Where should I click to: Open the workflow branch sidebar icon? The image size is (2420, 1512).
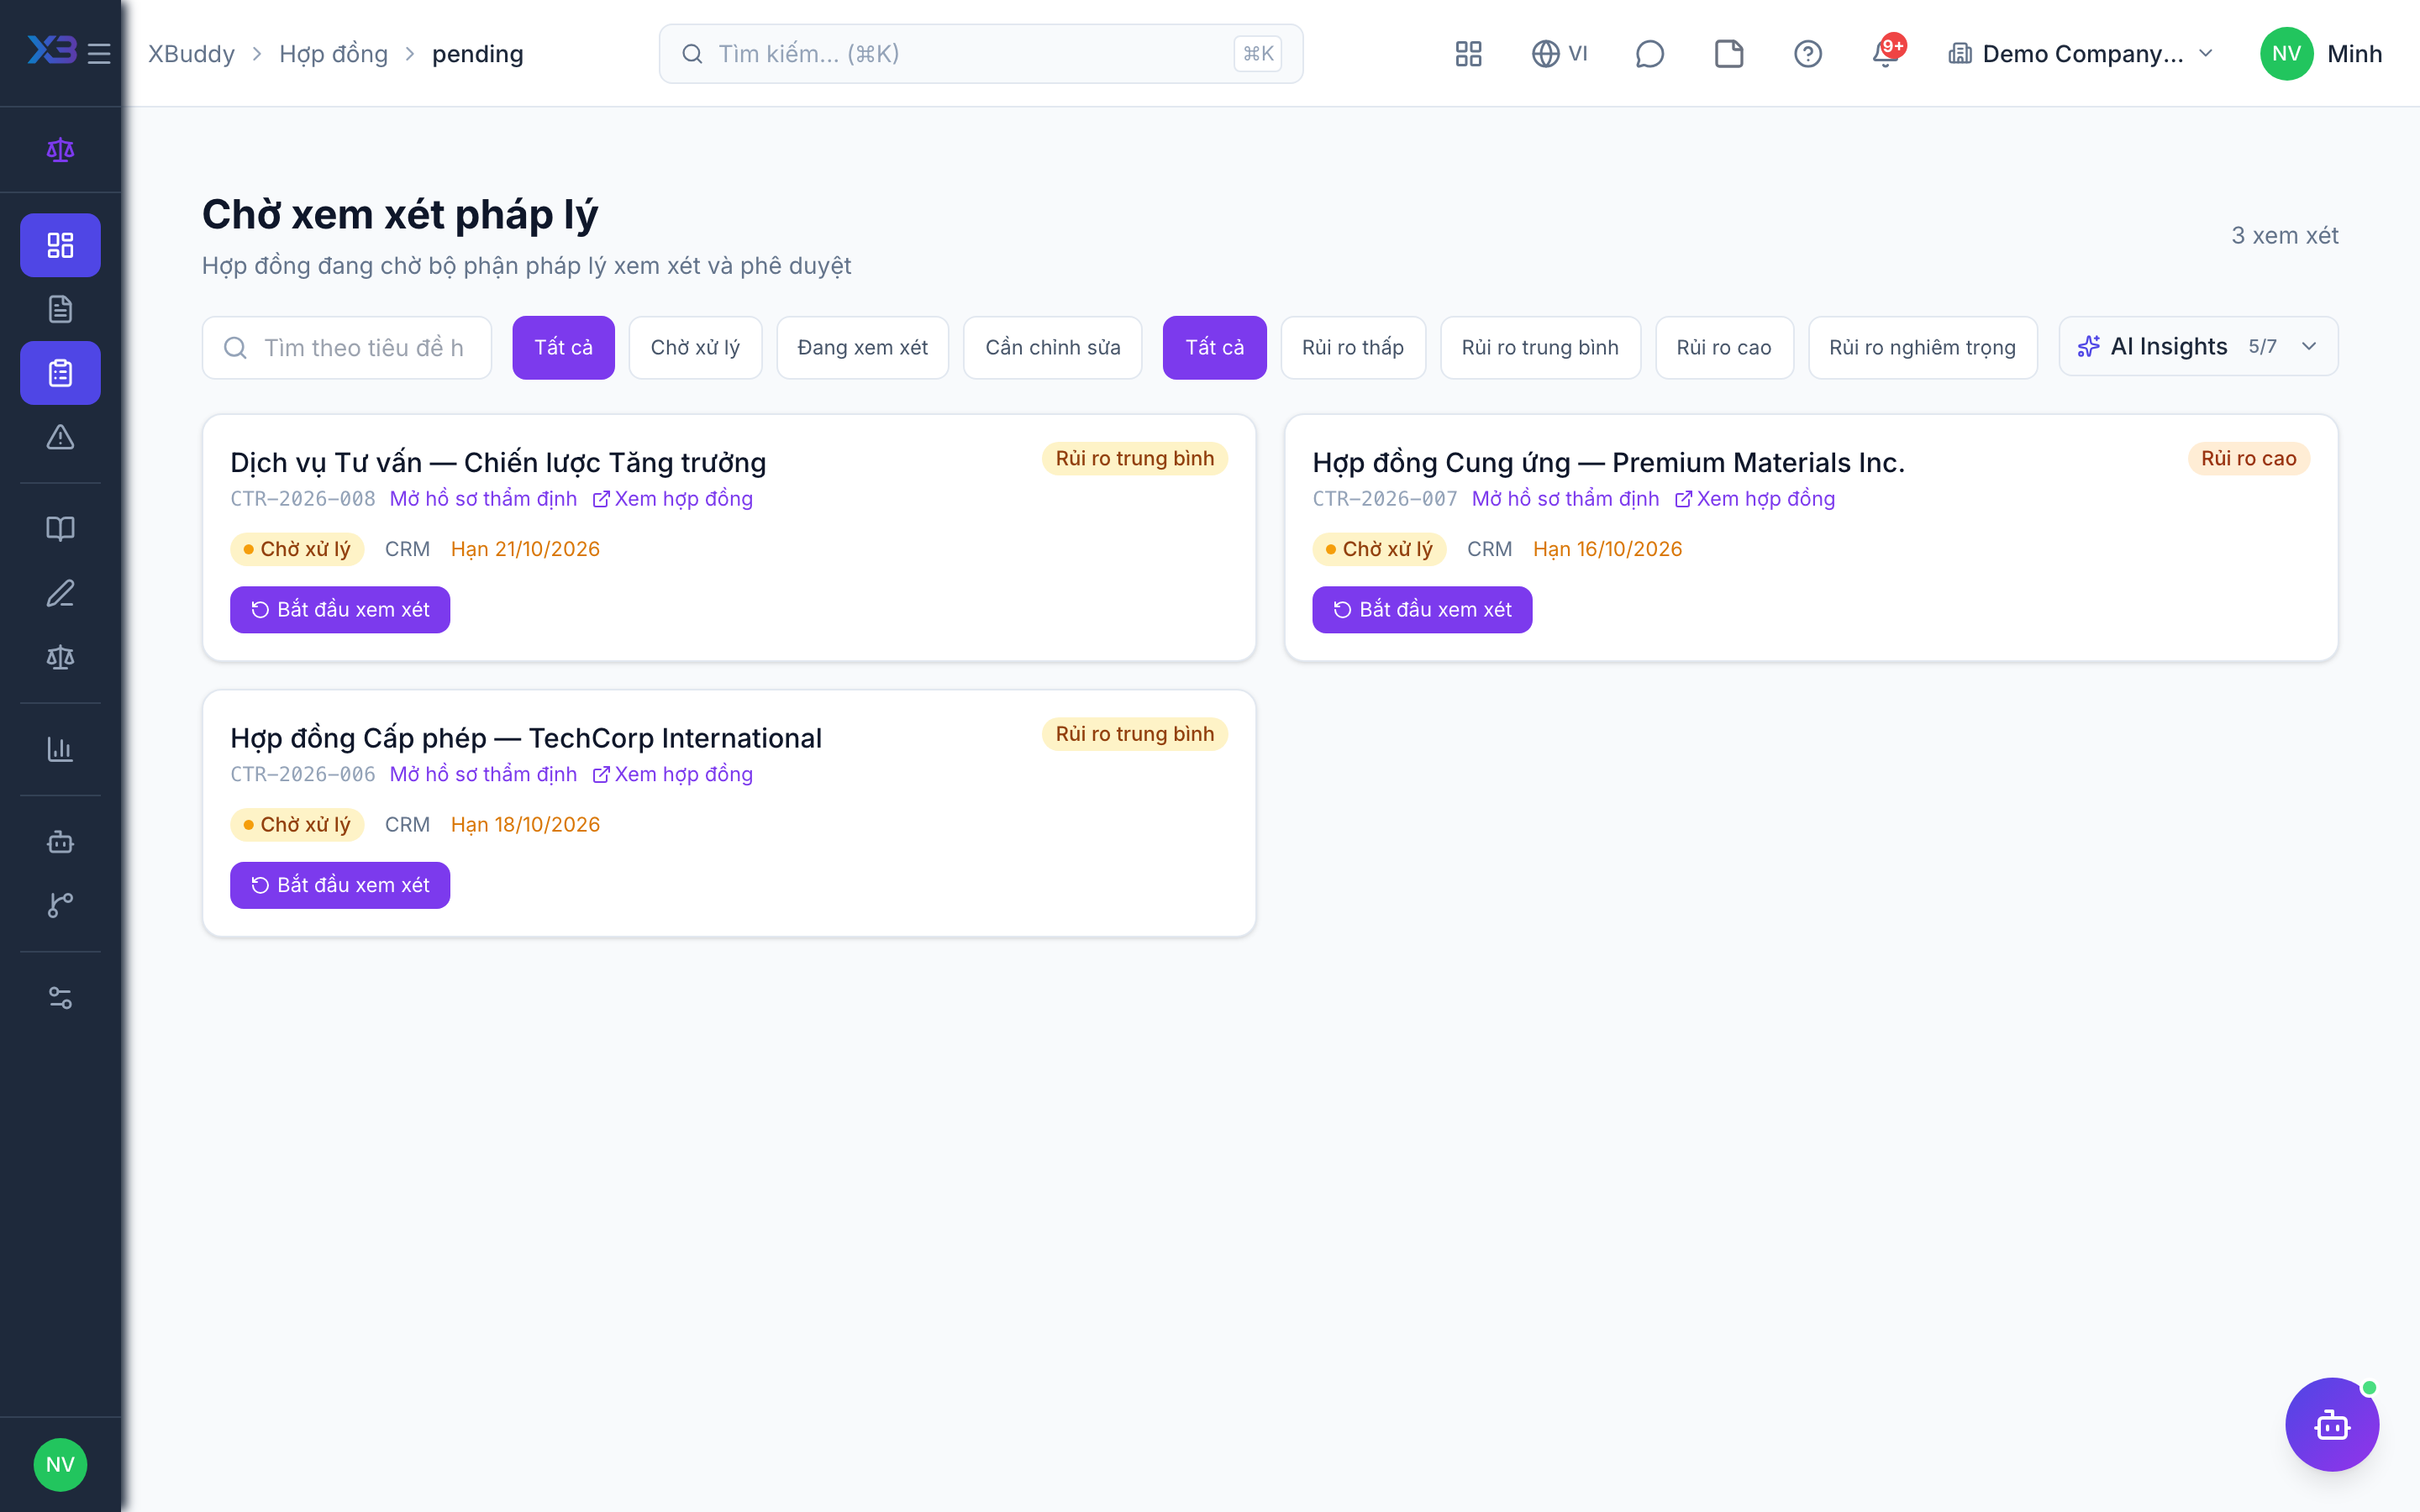point(60,905)
